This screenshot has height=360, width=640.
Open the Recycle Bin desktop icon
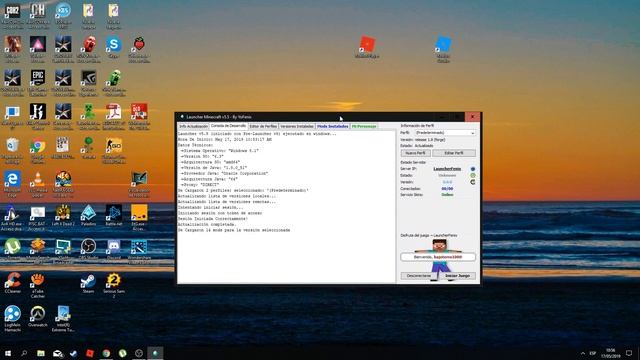coord(13,151)
